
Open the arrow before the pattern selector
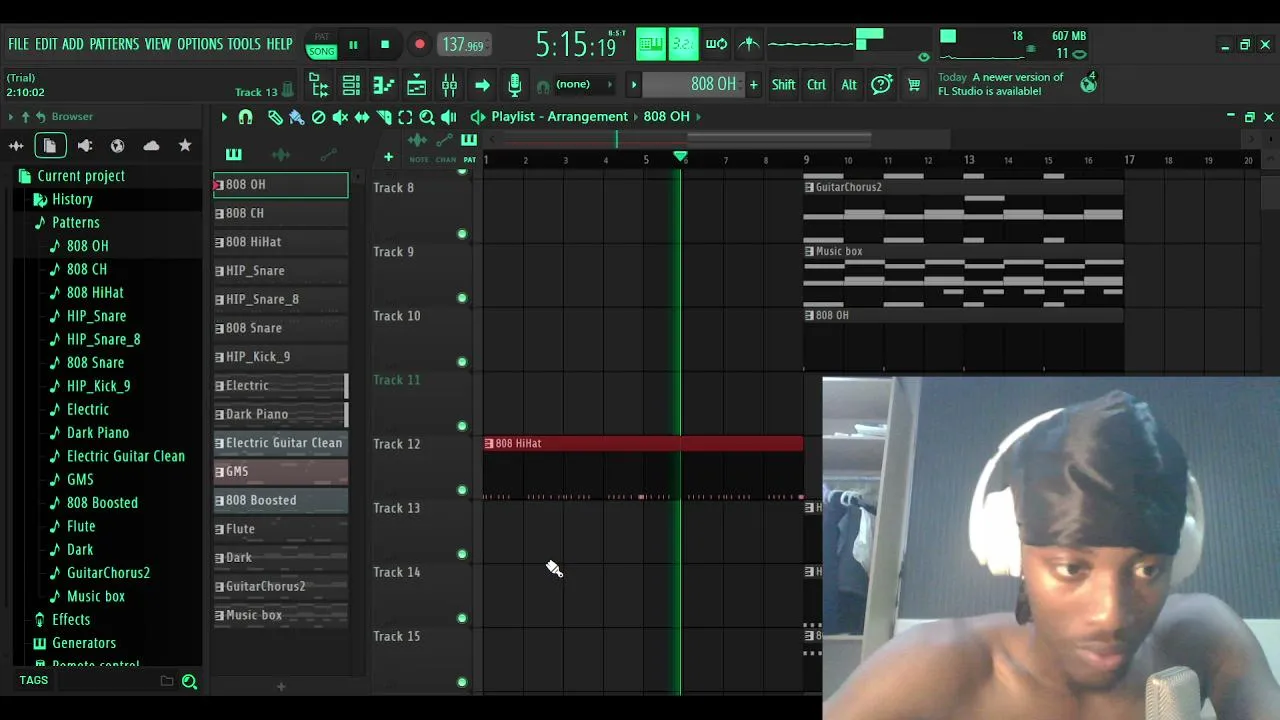(x=634, y=85)
